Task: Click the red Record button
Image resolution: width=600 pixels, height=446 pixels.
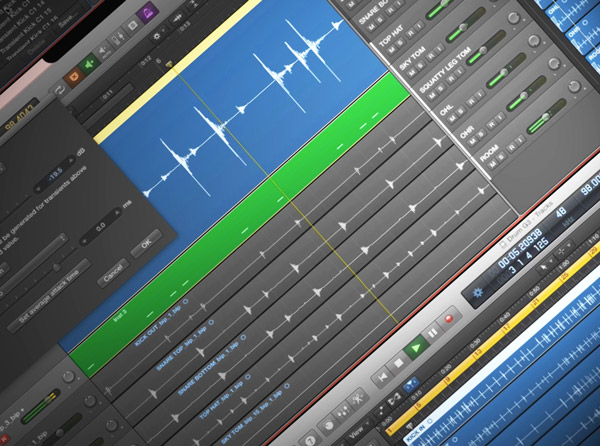Action: click(449, 319)
